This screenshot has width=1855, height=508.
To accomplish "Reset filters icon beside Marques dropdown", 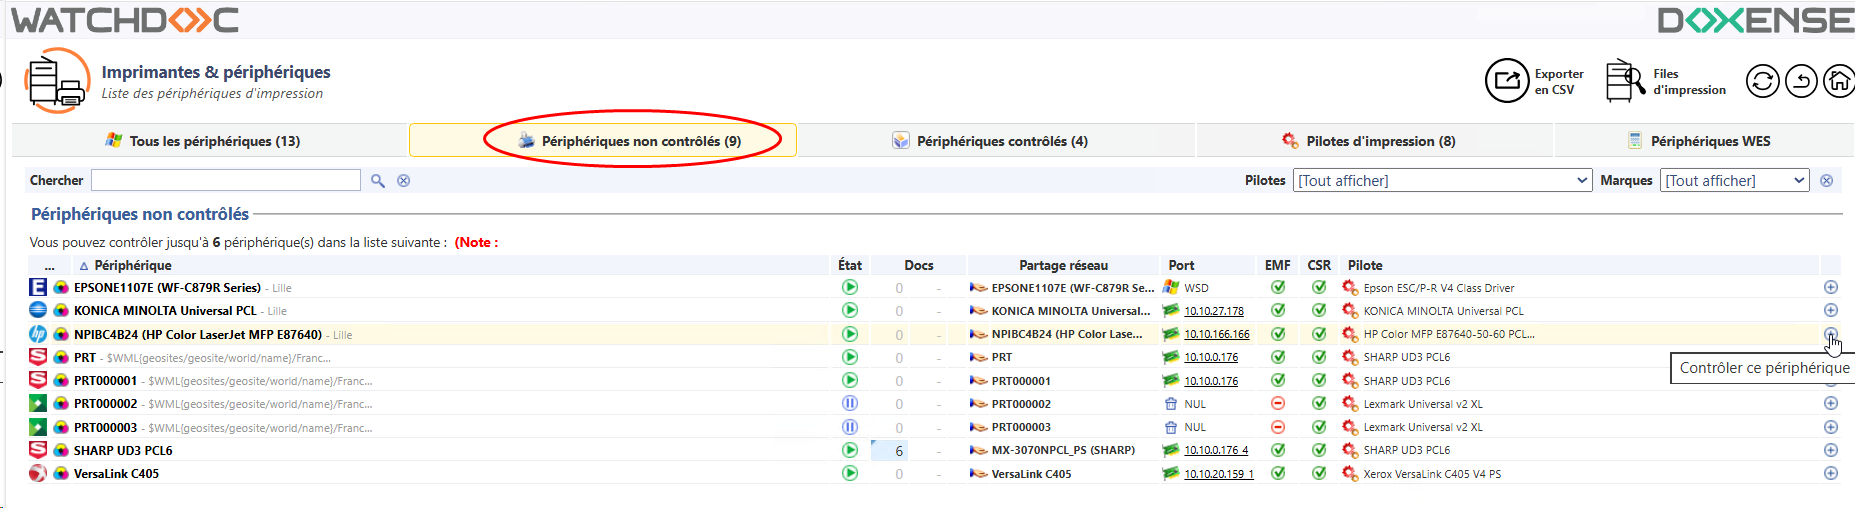I will (x=1826, y=181).
